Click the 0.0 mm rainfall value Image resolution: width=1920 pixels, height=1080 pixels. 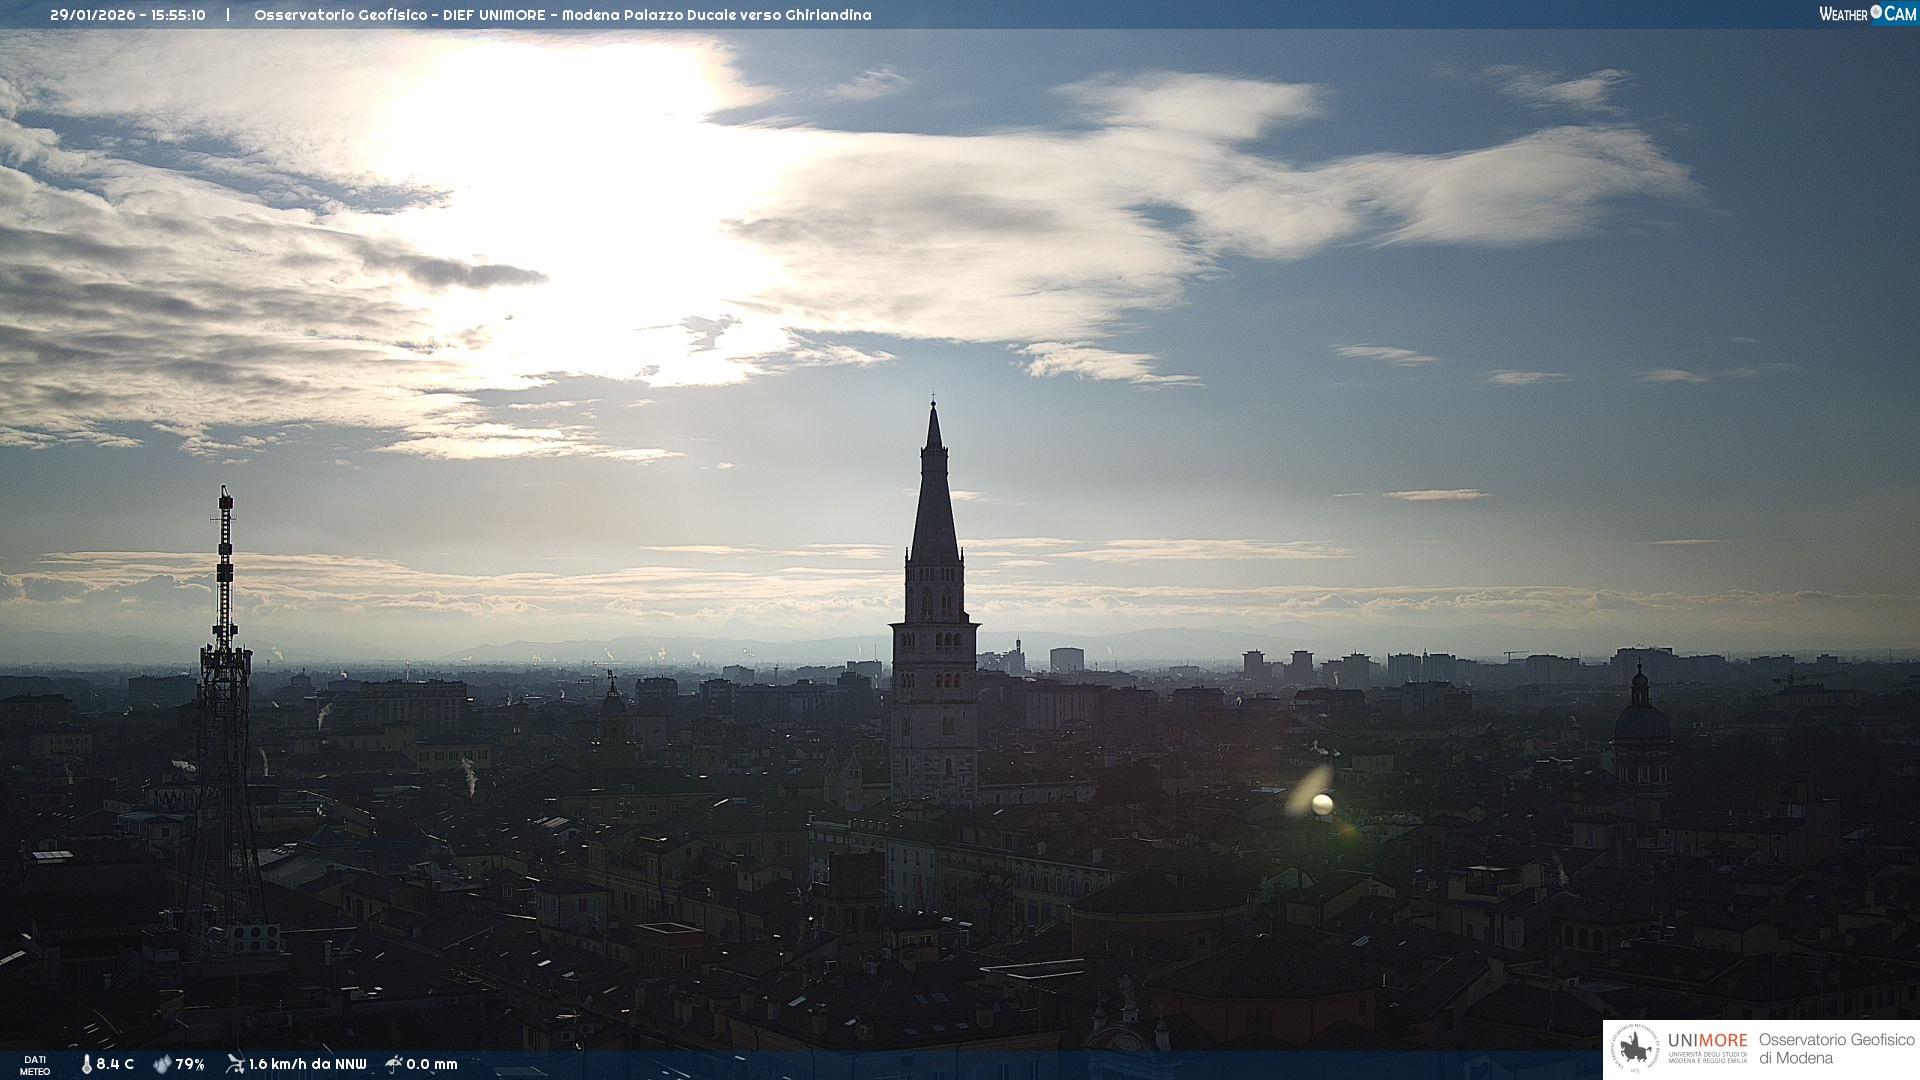[x=432, y=1064]
